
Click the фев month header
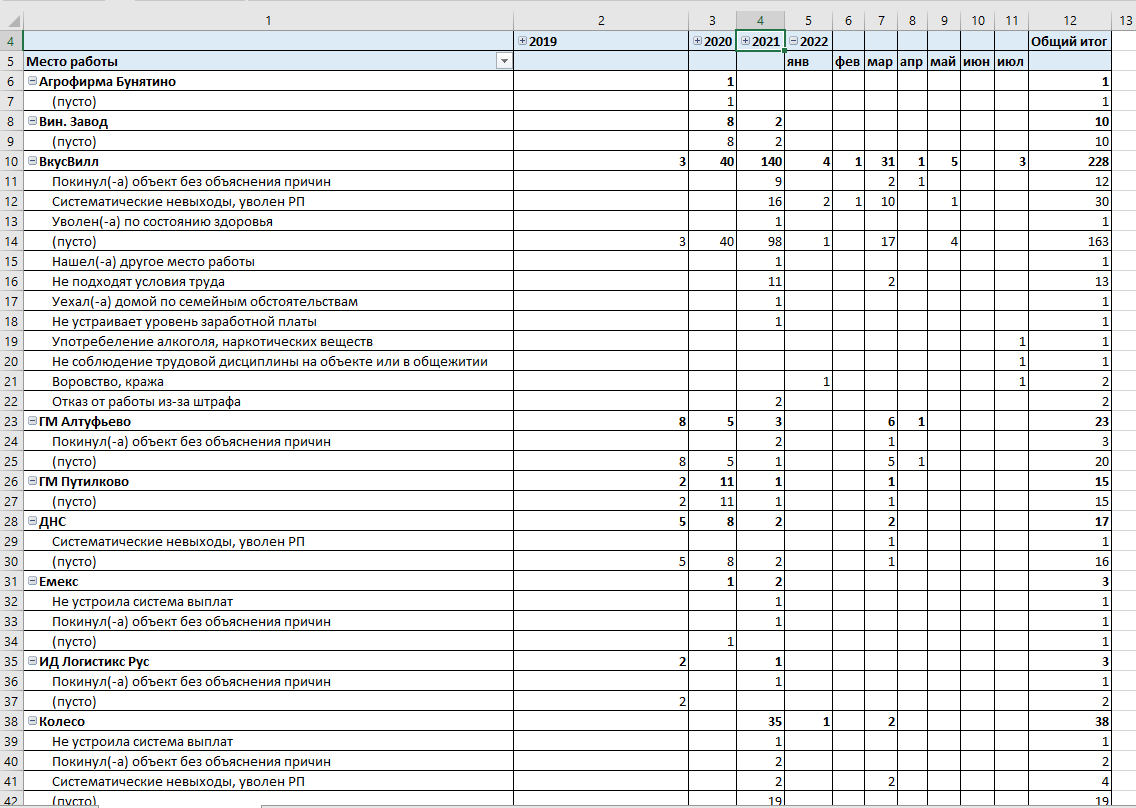point(848,62)
